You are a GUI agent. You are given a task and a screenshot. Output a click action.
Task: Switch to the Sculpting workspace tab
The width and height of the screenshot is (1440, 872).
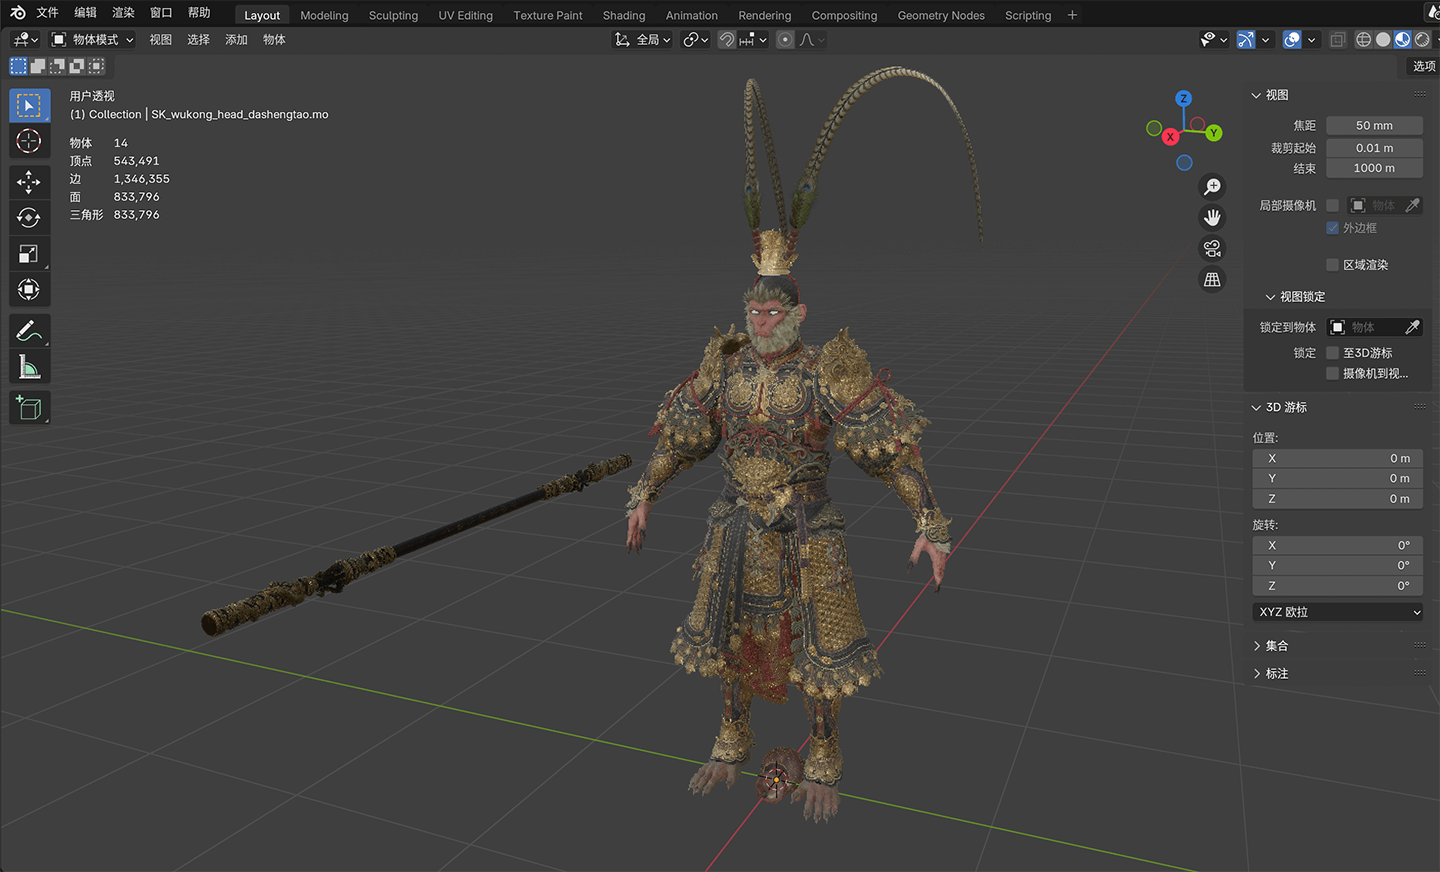[x=393, y=15]
